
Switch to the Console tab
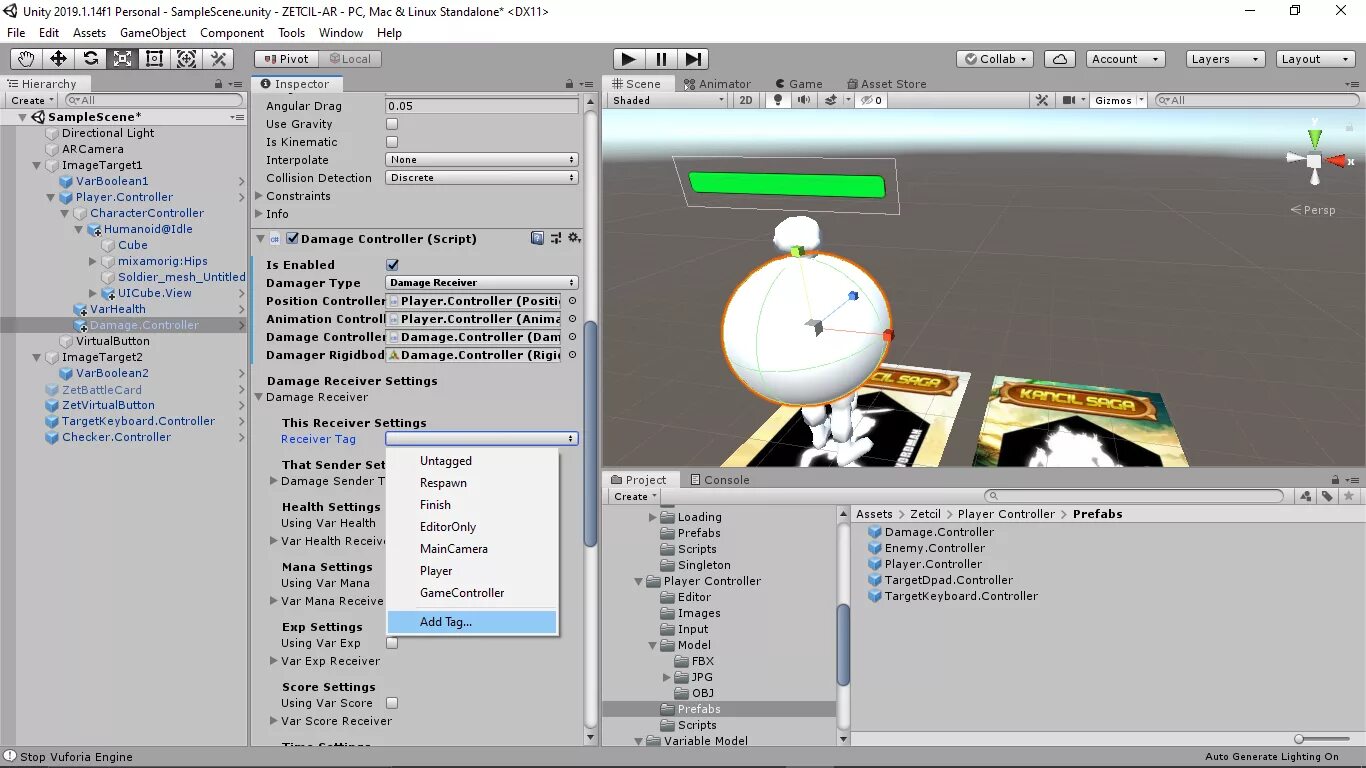click(x=719, y=480)
